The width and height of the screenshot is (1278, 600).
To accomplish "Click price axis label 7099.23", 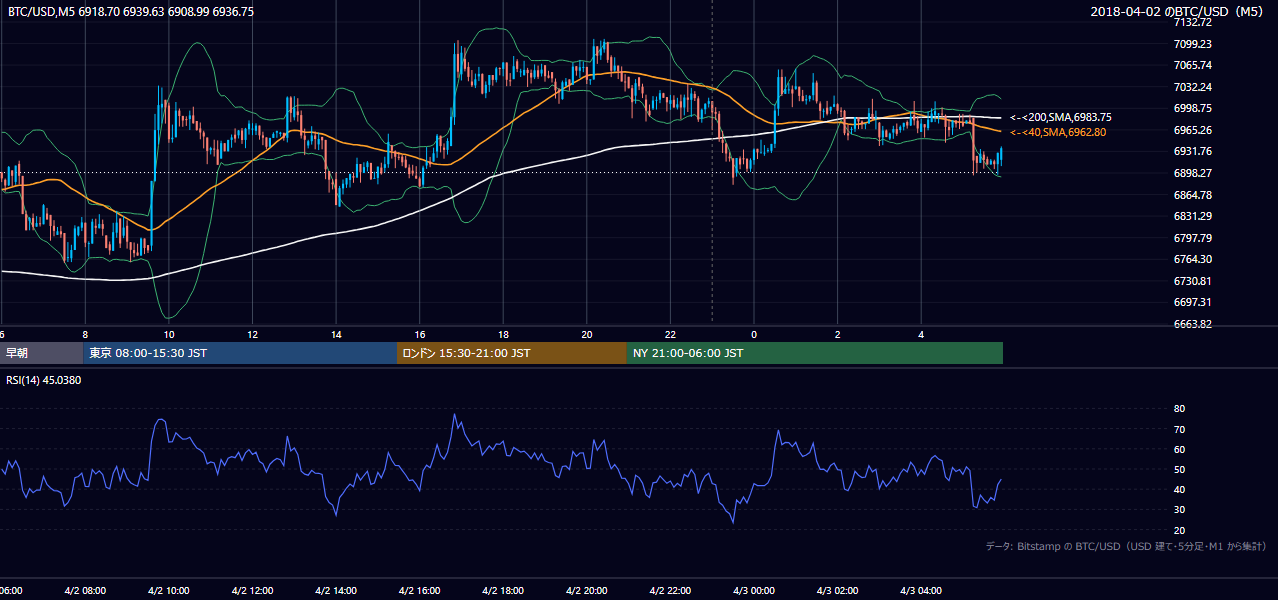I will tap(1192, 44).
